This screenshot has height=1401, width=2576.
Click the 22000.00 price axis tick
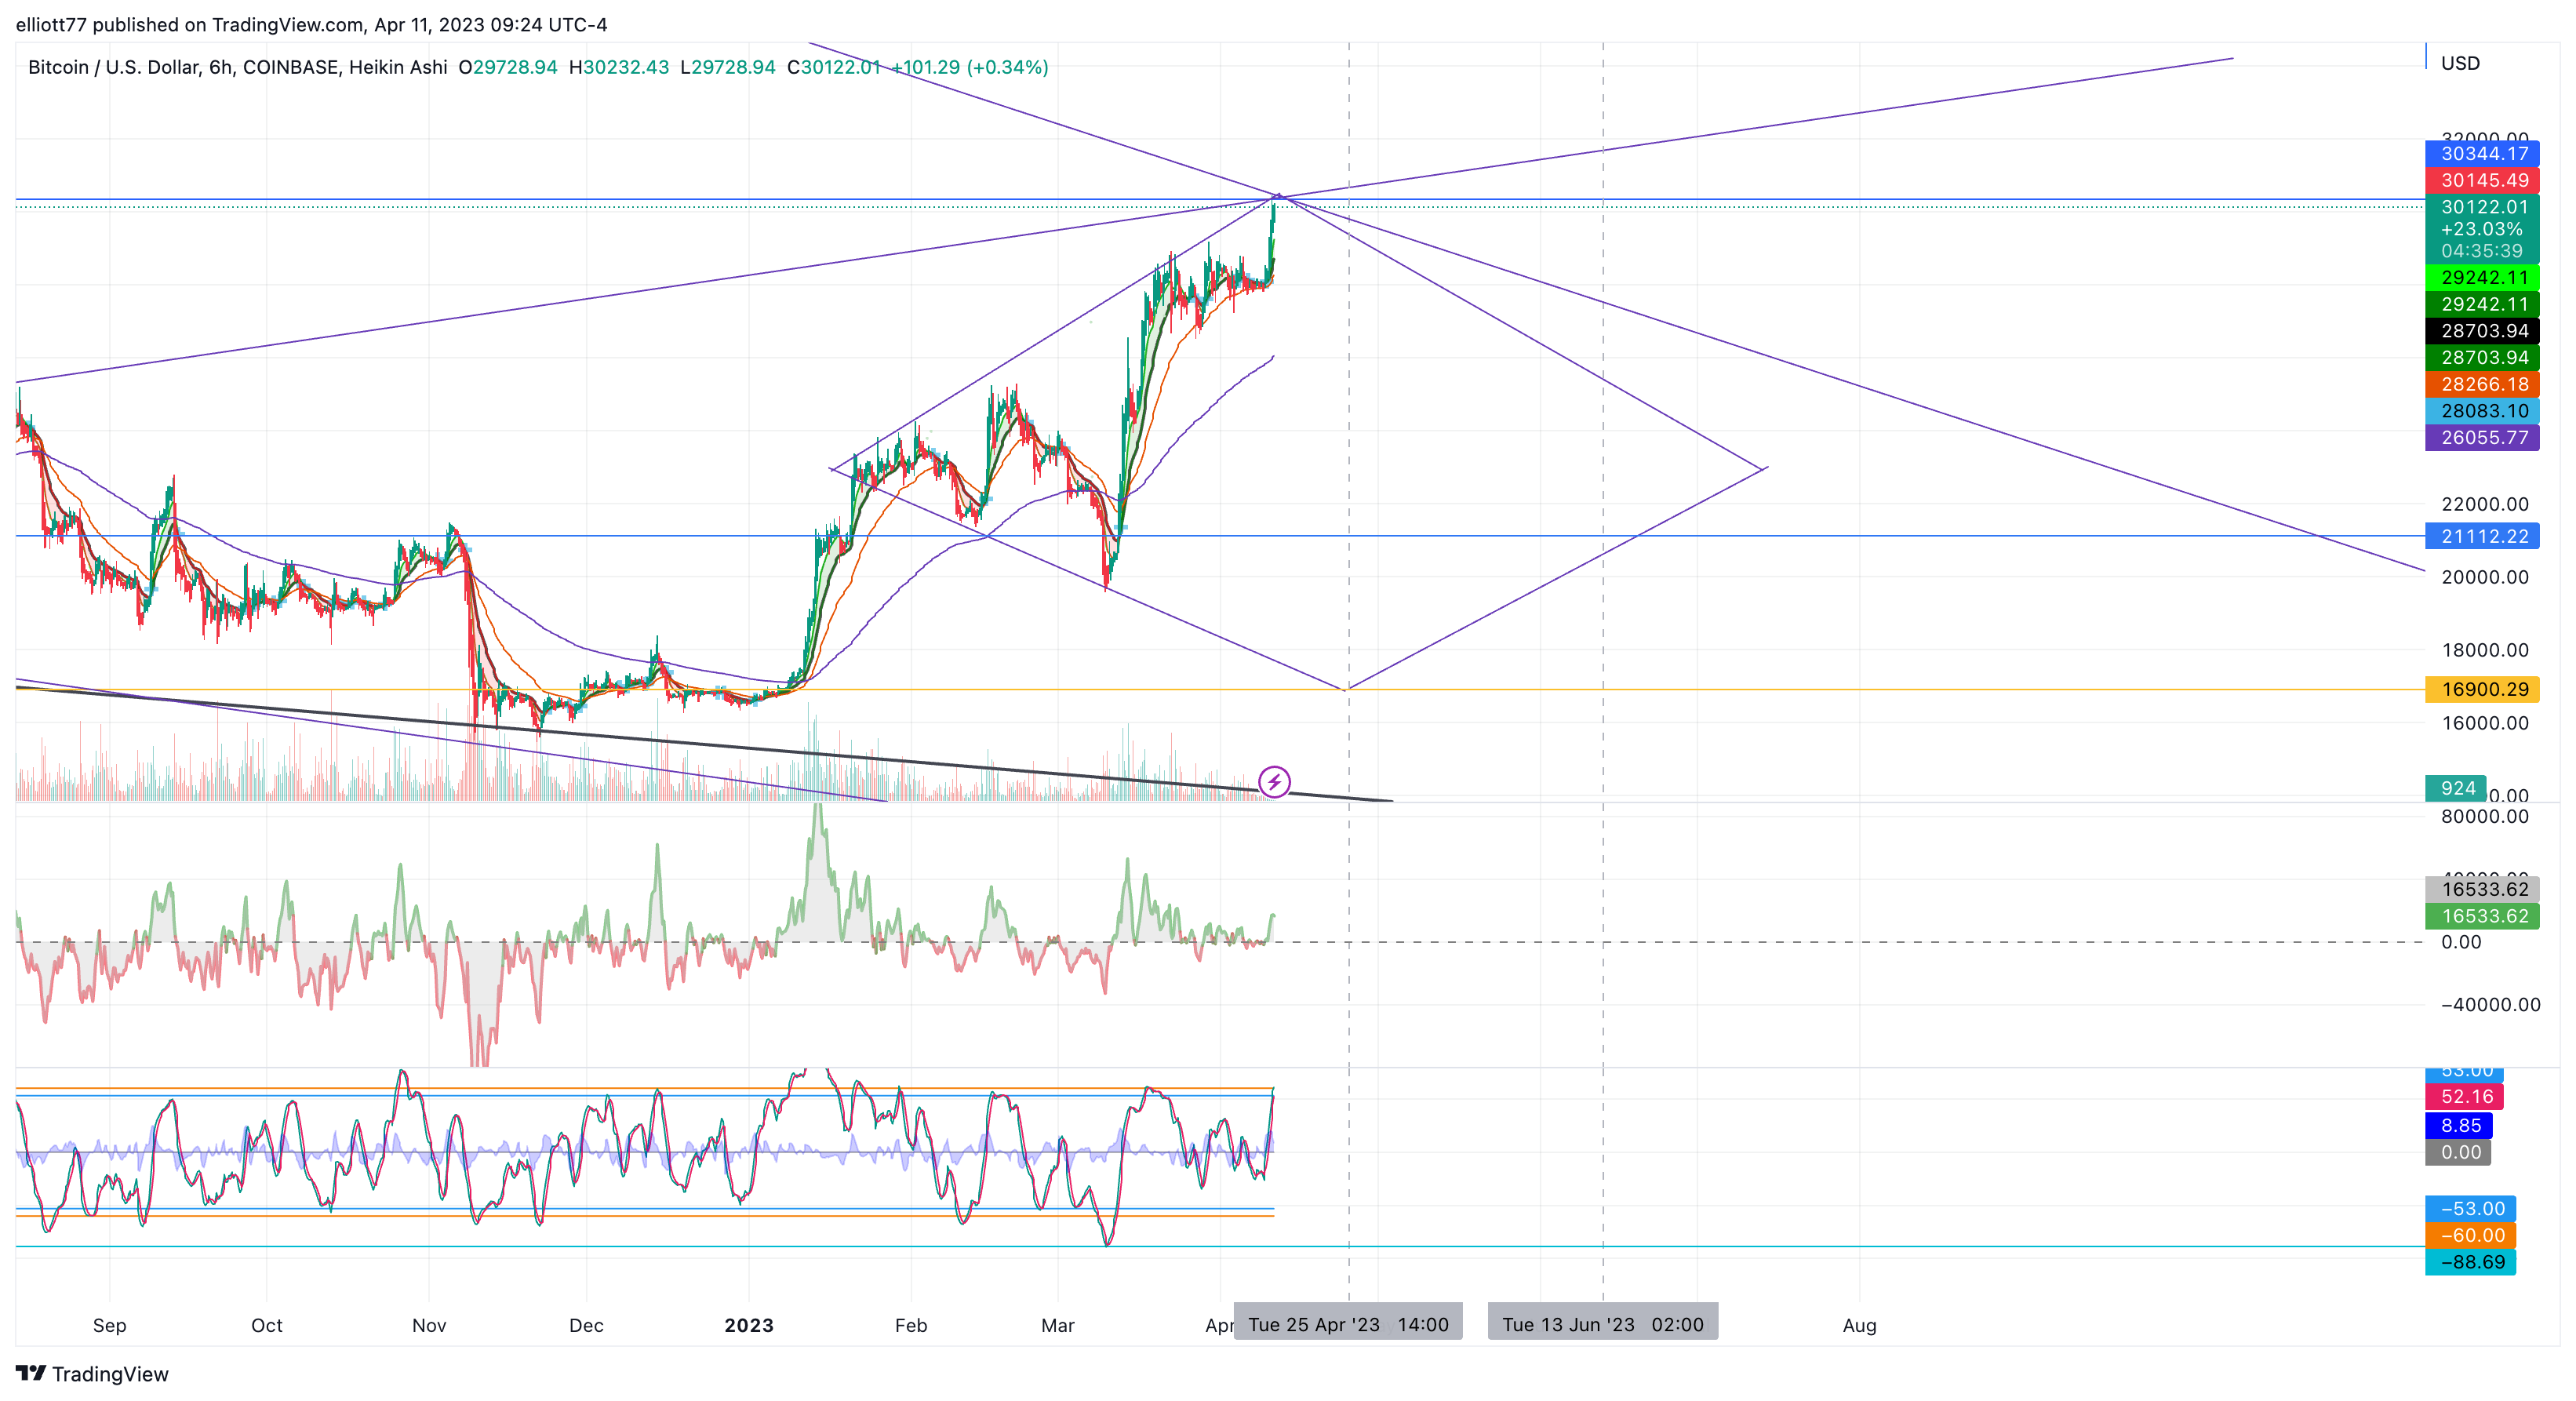pos(2484,505)
